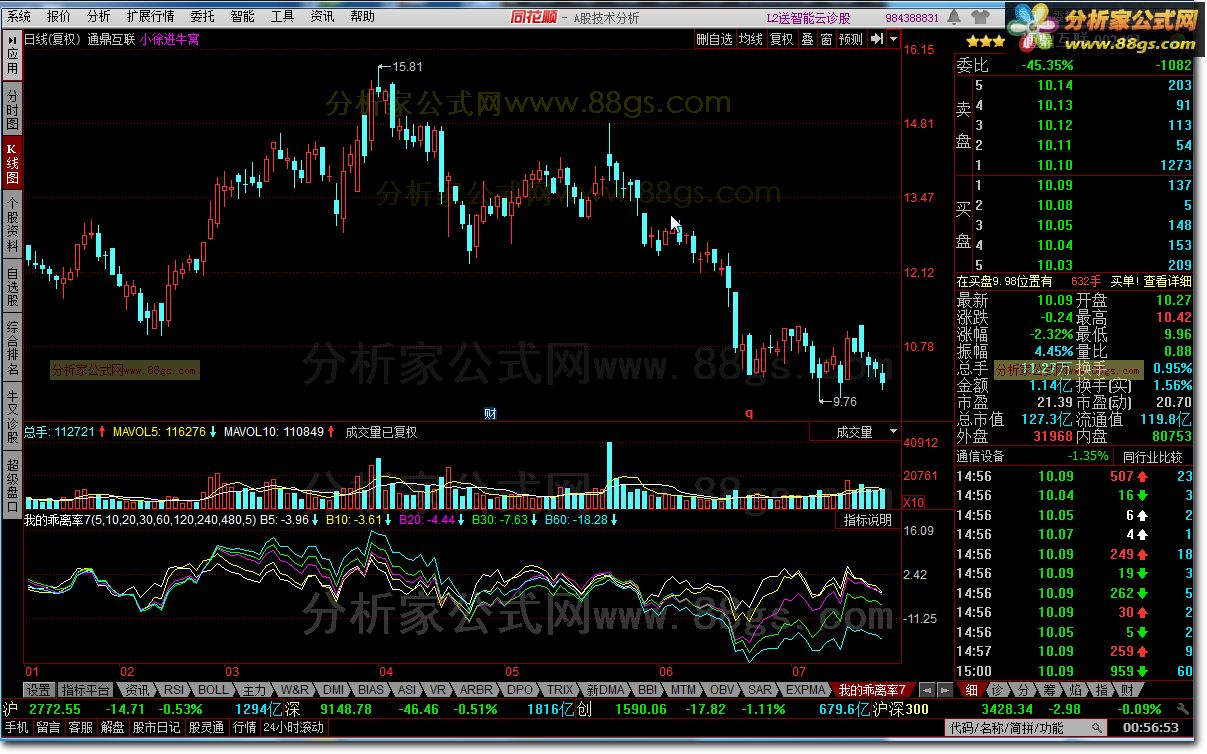This screenshot has height=754, width=1207.
Task: Click the shirt skin icon
Action: pos(981,17)
